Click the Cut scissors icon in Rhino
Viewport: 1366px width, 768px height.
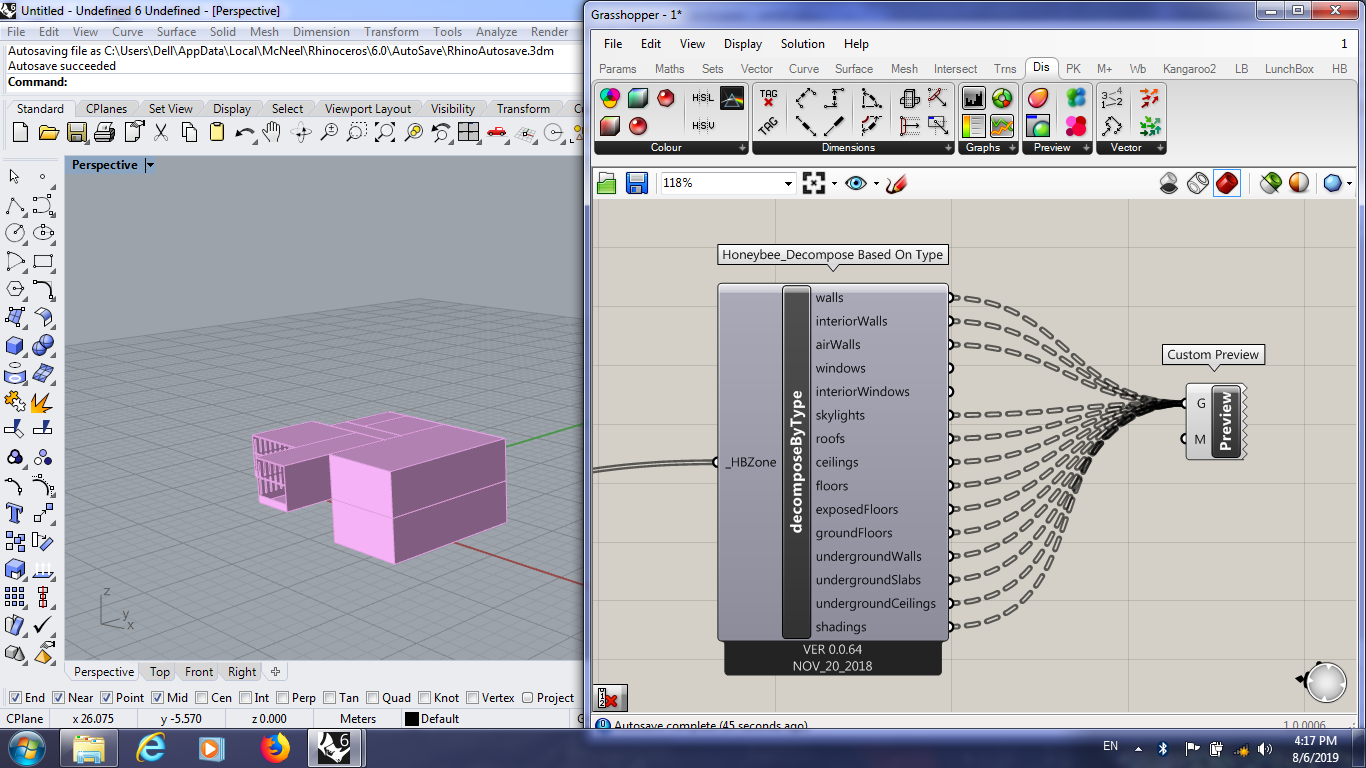pyautogui.click(x=161, y=132)
